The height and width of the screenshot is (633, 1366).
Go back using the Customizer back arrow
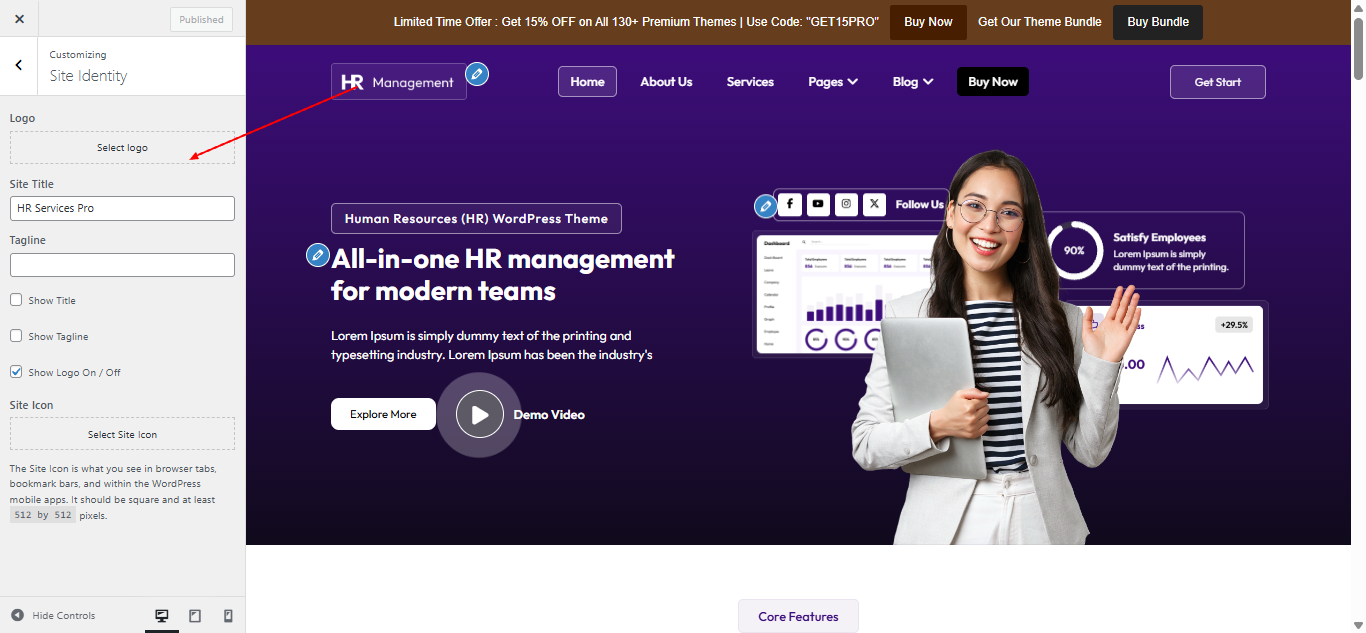click(19, 65)
